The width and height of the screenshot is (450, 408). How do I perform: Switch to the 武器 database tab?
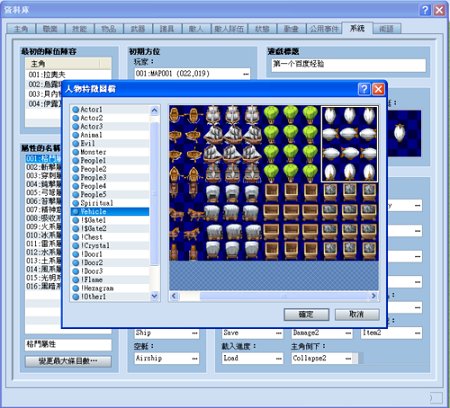138,29
